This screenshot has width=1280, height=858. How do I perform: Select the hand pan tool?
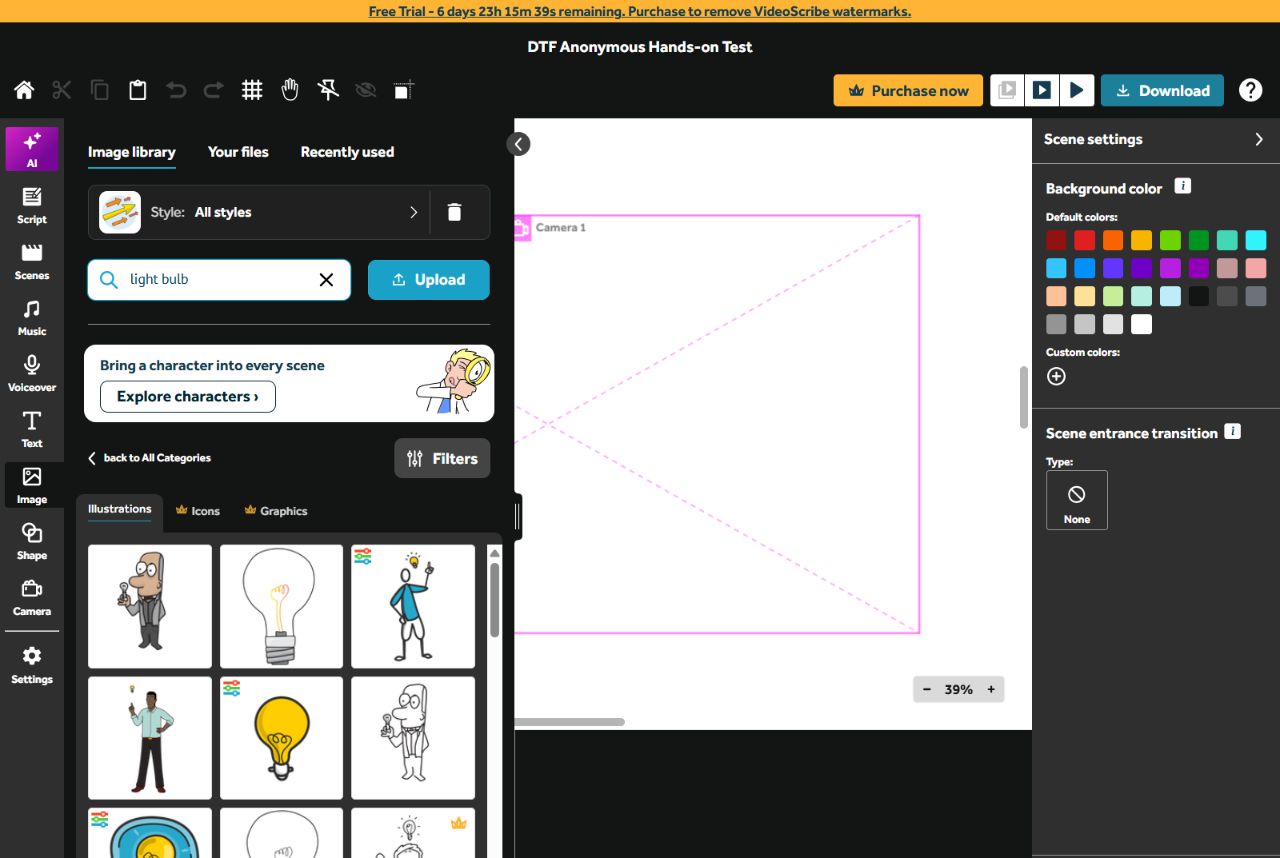(x=290, y=90)
